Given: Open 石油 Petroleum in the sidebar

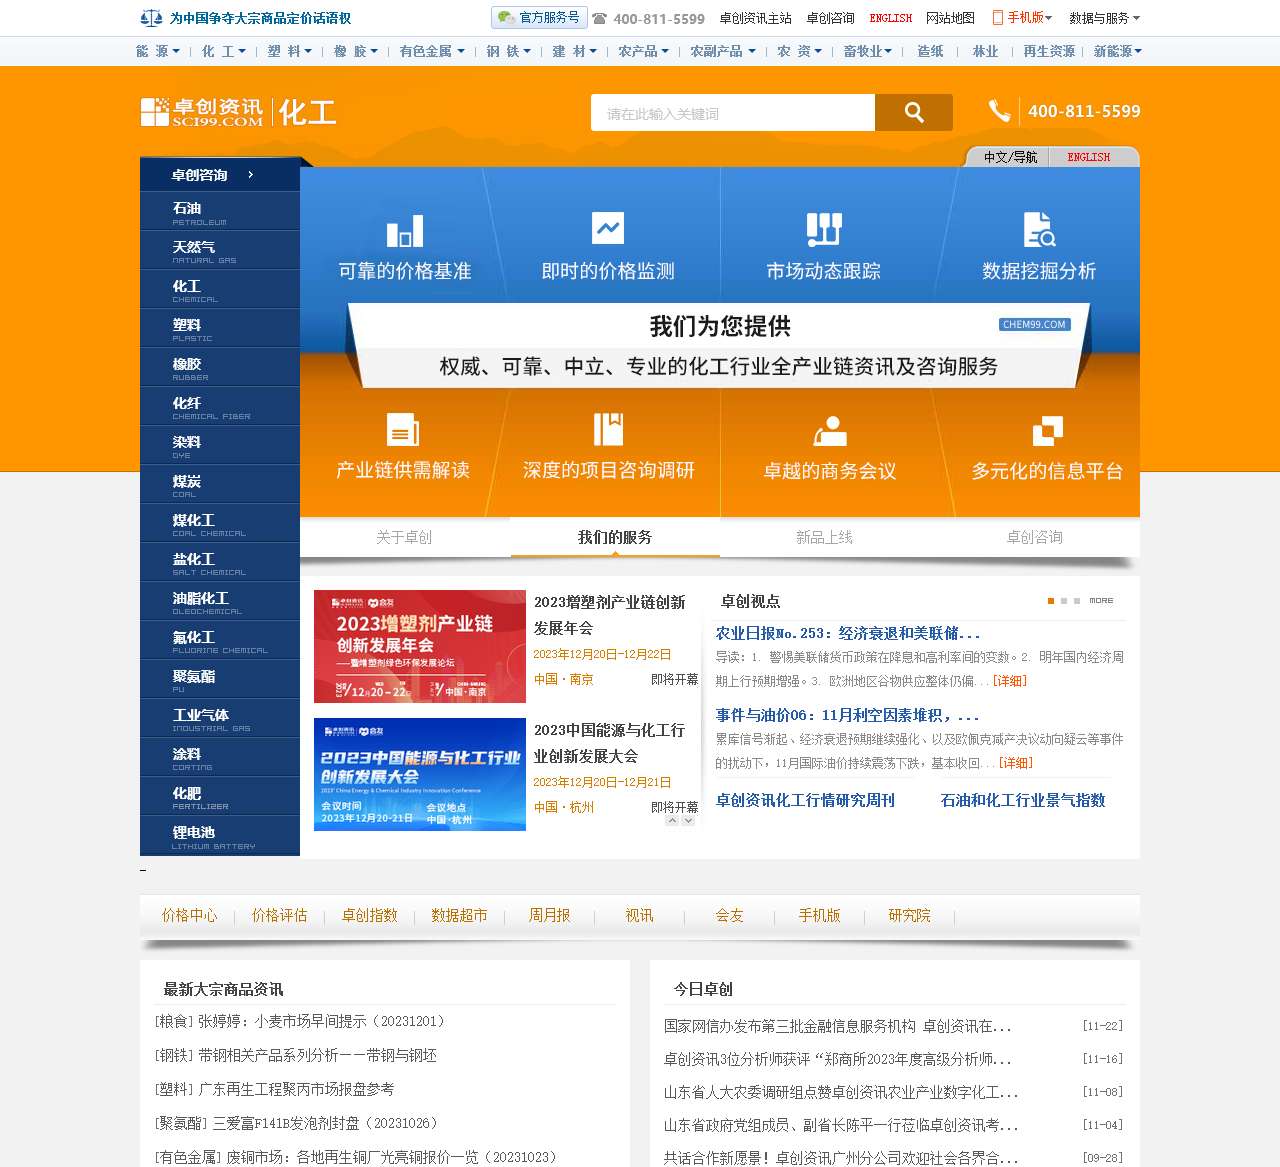Looking at the screenshot, I should click(x=220, y=211).
